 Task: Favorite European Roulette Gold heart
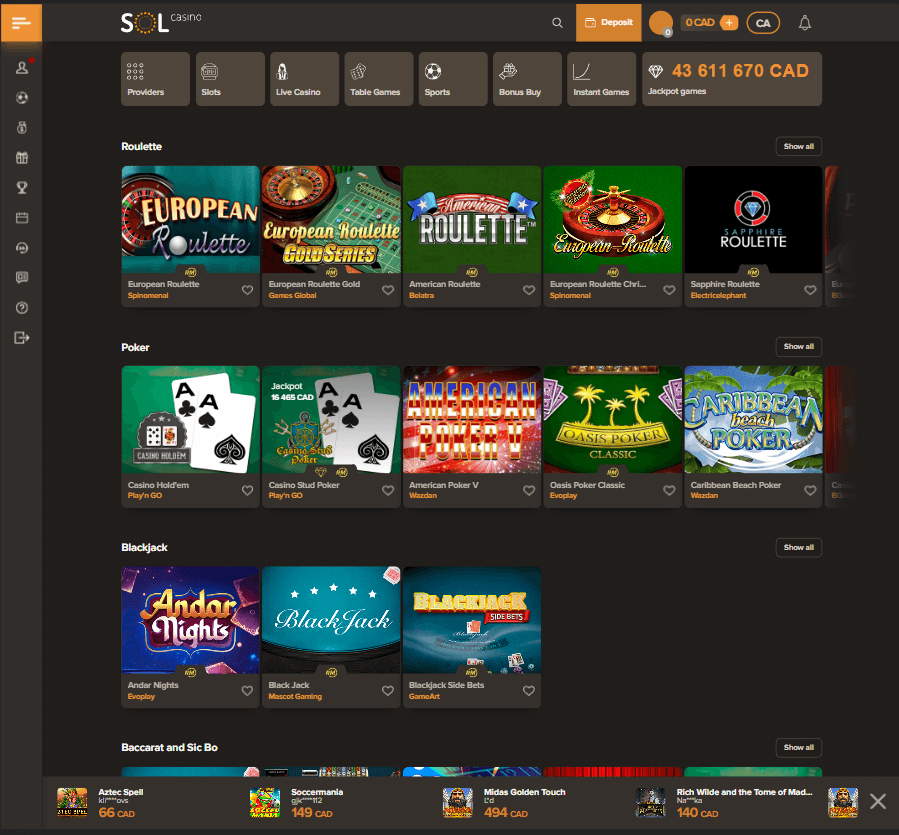pyautogui.click(x=388, y=290)
